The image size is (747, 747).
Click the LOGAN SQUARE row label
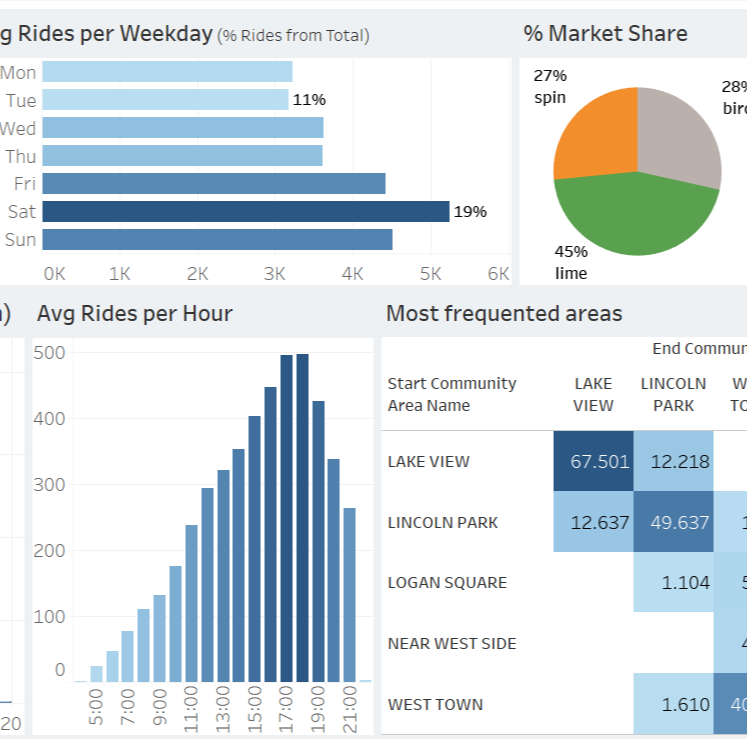[x=447, y=583]
